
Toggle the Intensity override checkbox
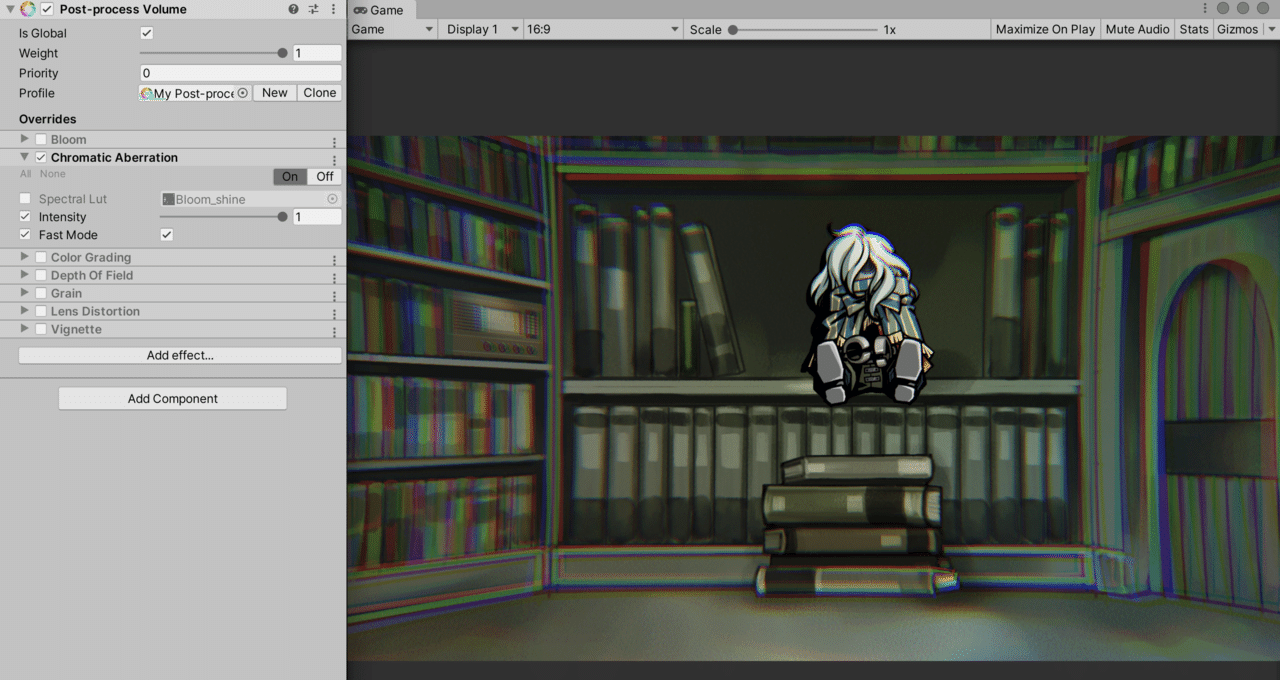(x=25, y=217)
